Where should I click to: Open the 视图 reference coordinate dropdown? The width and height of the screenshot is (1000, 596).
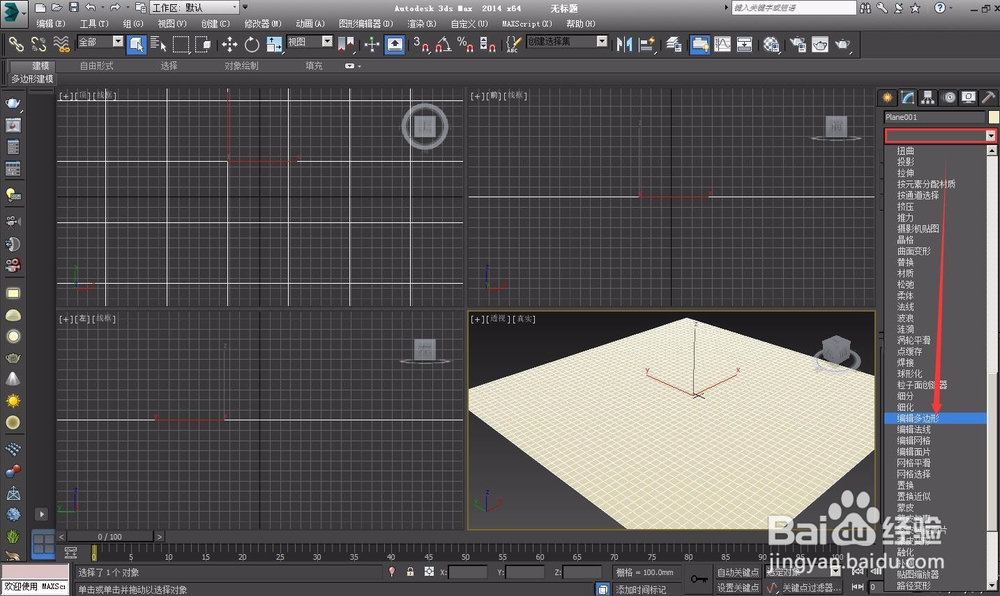click(x=327, y=41)
